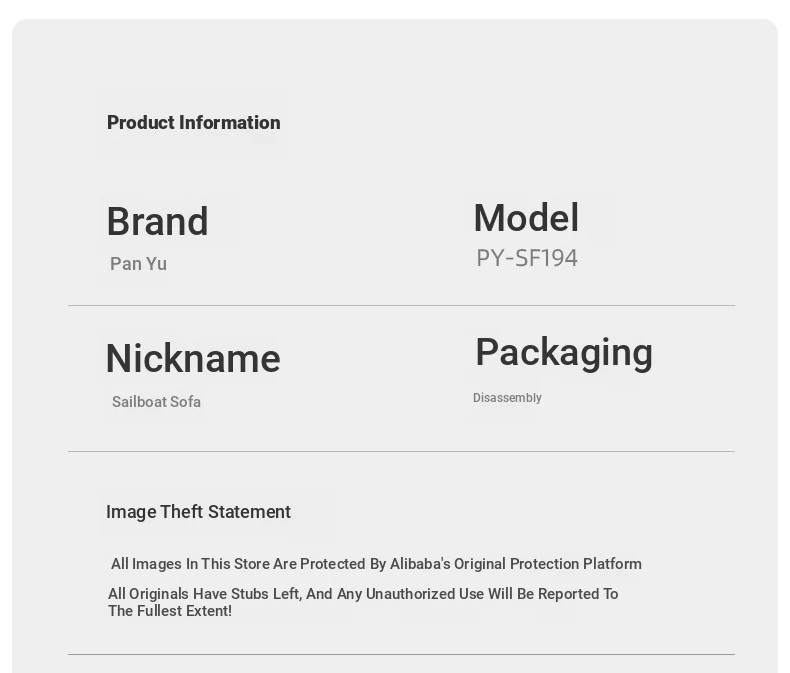The width and height of the screenshot is (790, 673).
Task: Click the Unauthorized Use Will Be Reported line
Action: click(363, 594)
